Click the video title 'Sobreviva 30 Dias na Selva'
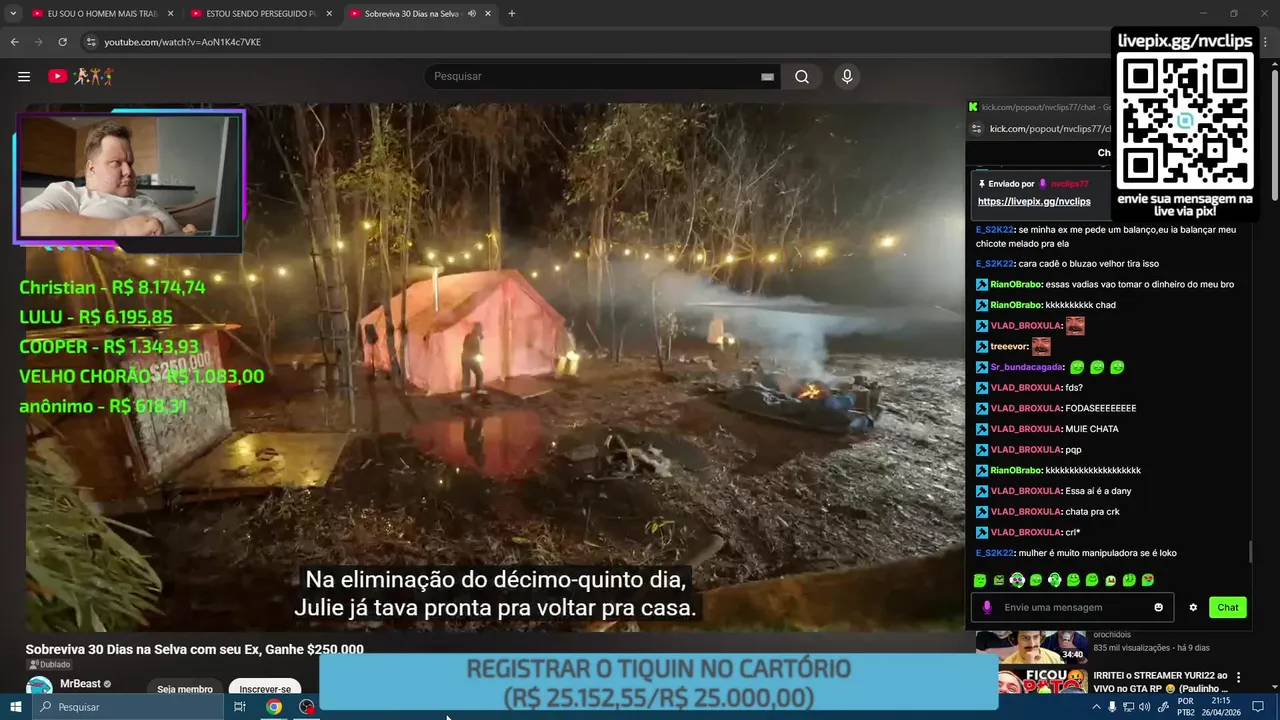The width and height of the screenshot is (1280, 720). pos(195,649)
